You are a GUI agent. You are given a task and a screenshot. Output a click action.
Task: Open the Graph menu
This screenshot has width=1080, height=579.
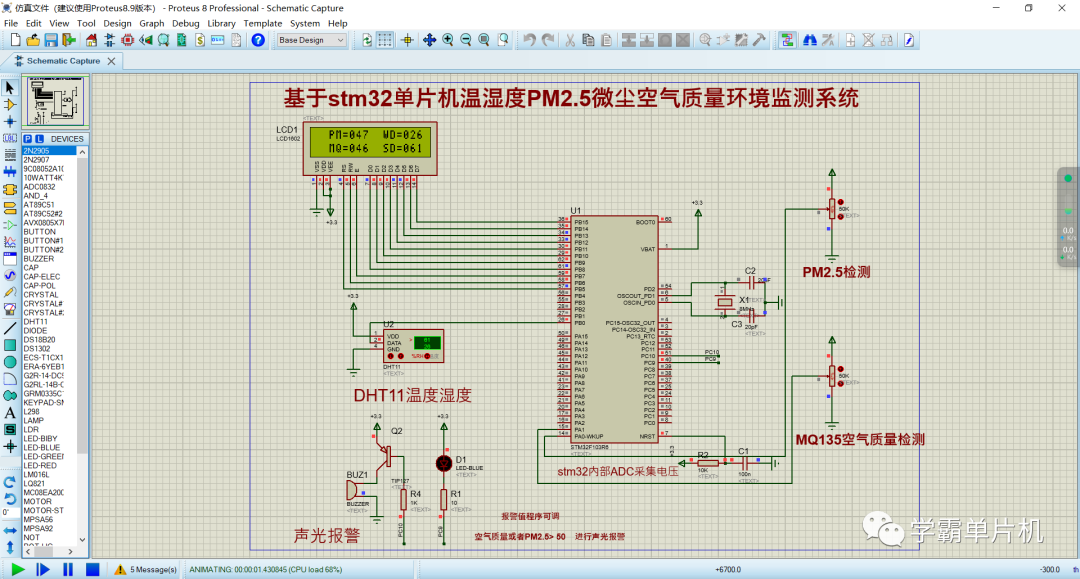click(152, 23)
